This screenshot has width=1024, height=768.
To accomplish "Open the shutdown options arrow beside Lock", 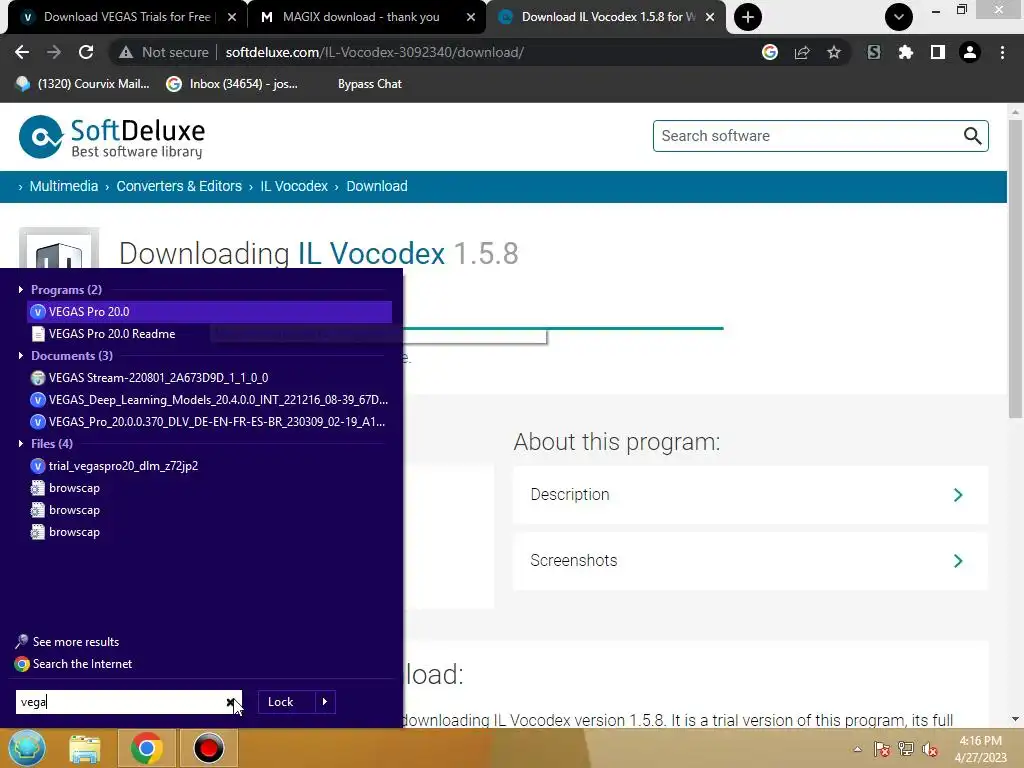I will (x=325, y=702).
